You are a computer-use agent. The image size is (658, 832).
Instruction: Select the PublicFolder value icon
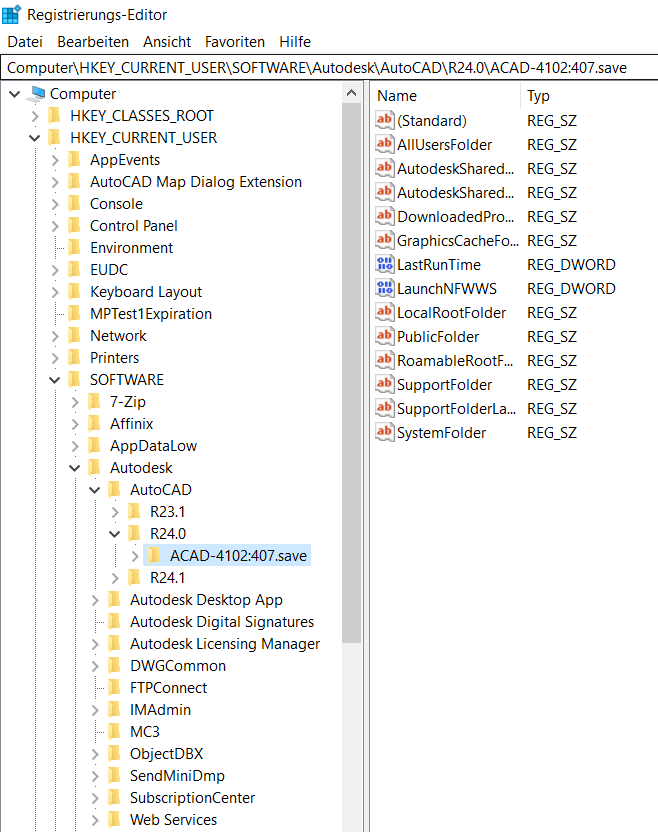[385, 337]
